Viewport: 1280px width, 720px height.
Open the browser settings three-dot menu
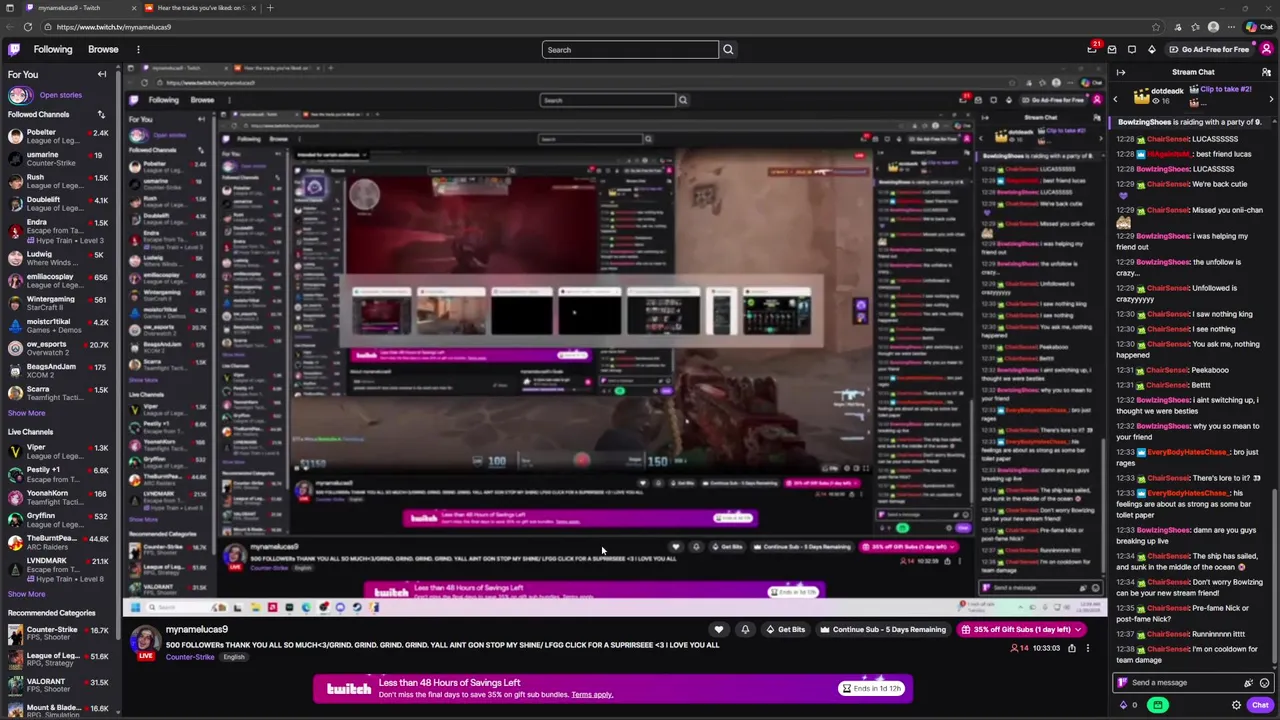[1232, 27]
